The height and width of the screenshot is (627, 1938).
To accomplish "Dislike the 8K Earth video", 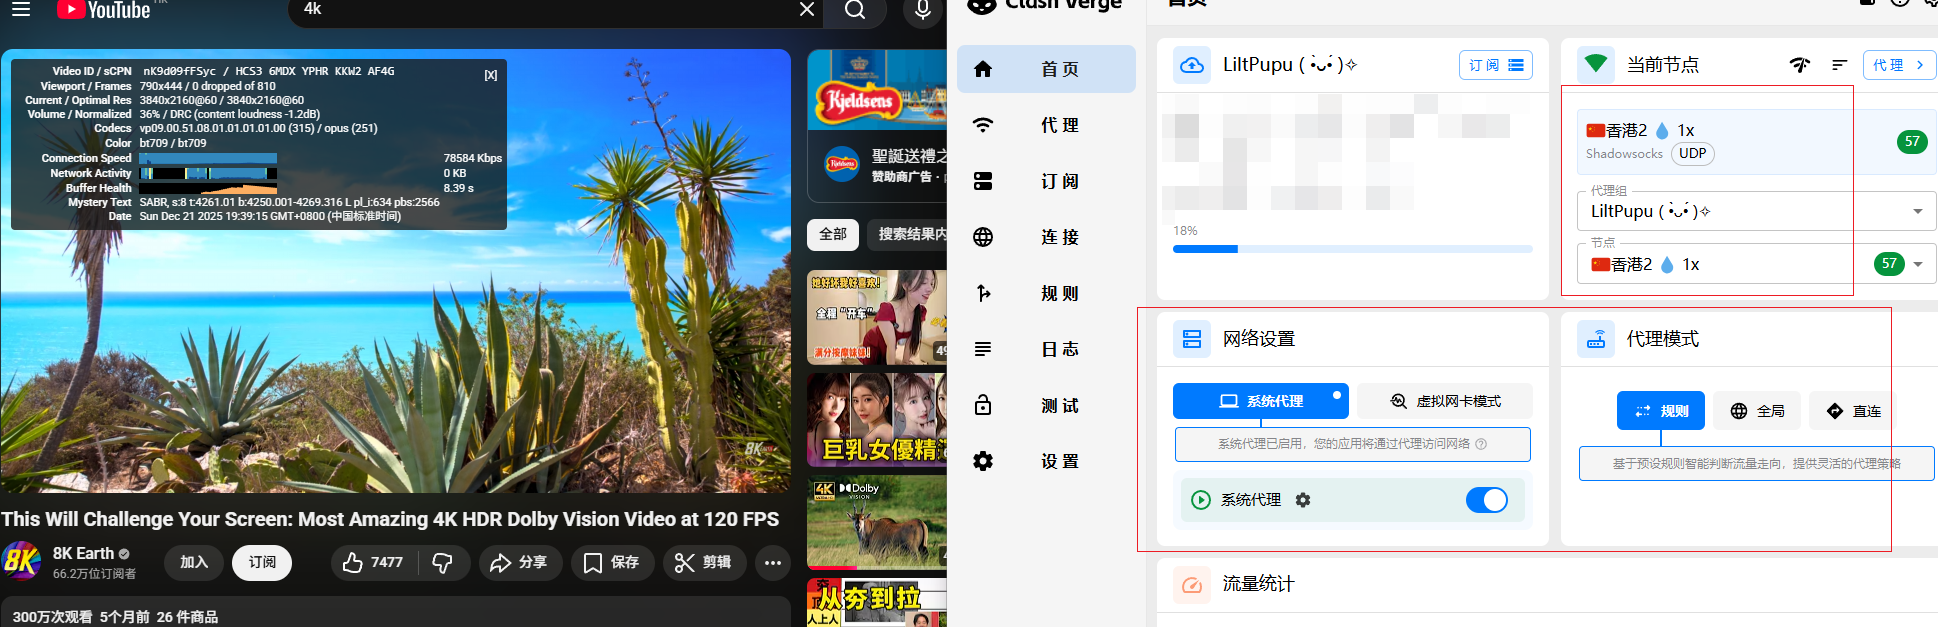I will tap(442, 563).
